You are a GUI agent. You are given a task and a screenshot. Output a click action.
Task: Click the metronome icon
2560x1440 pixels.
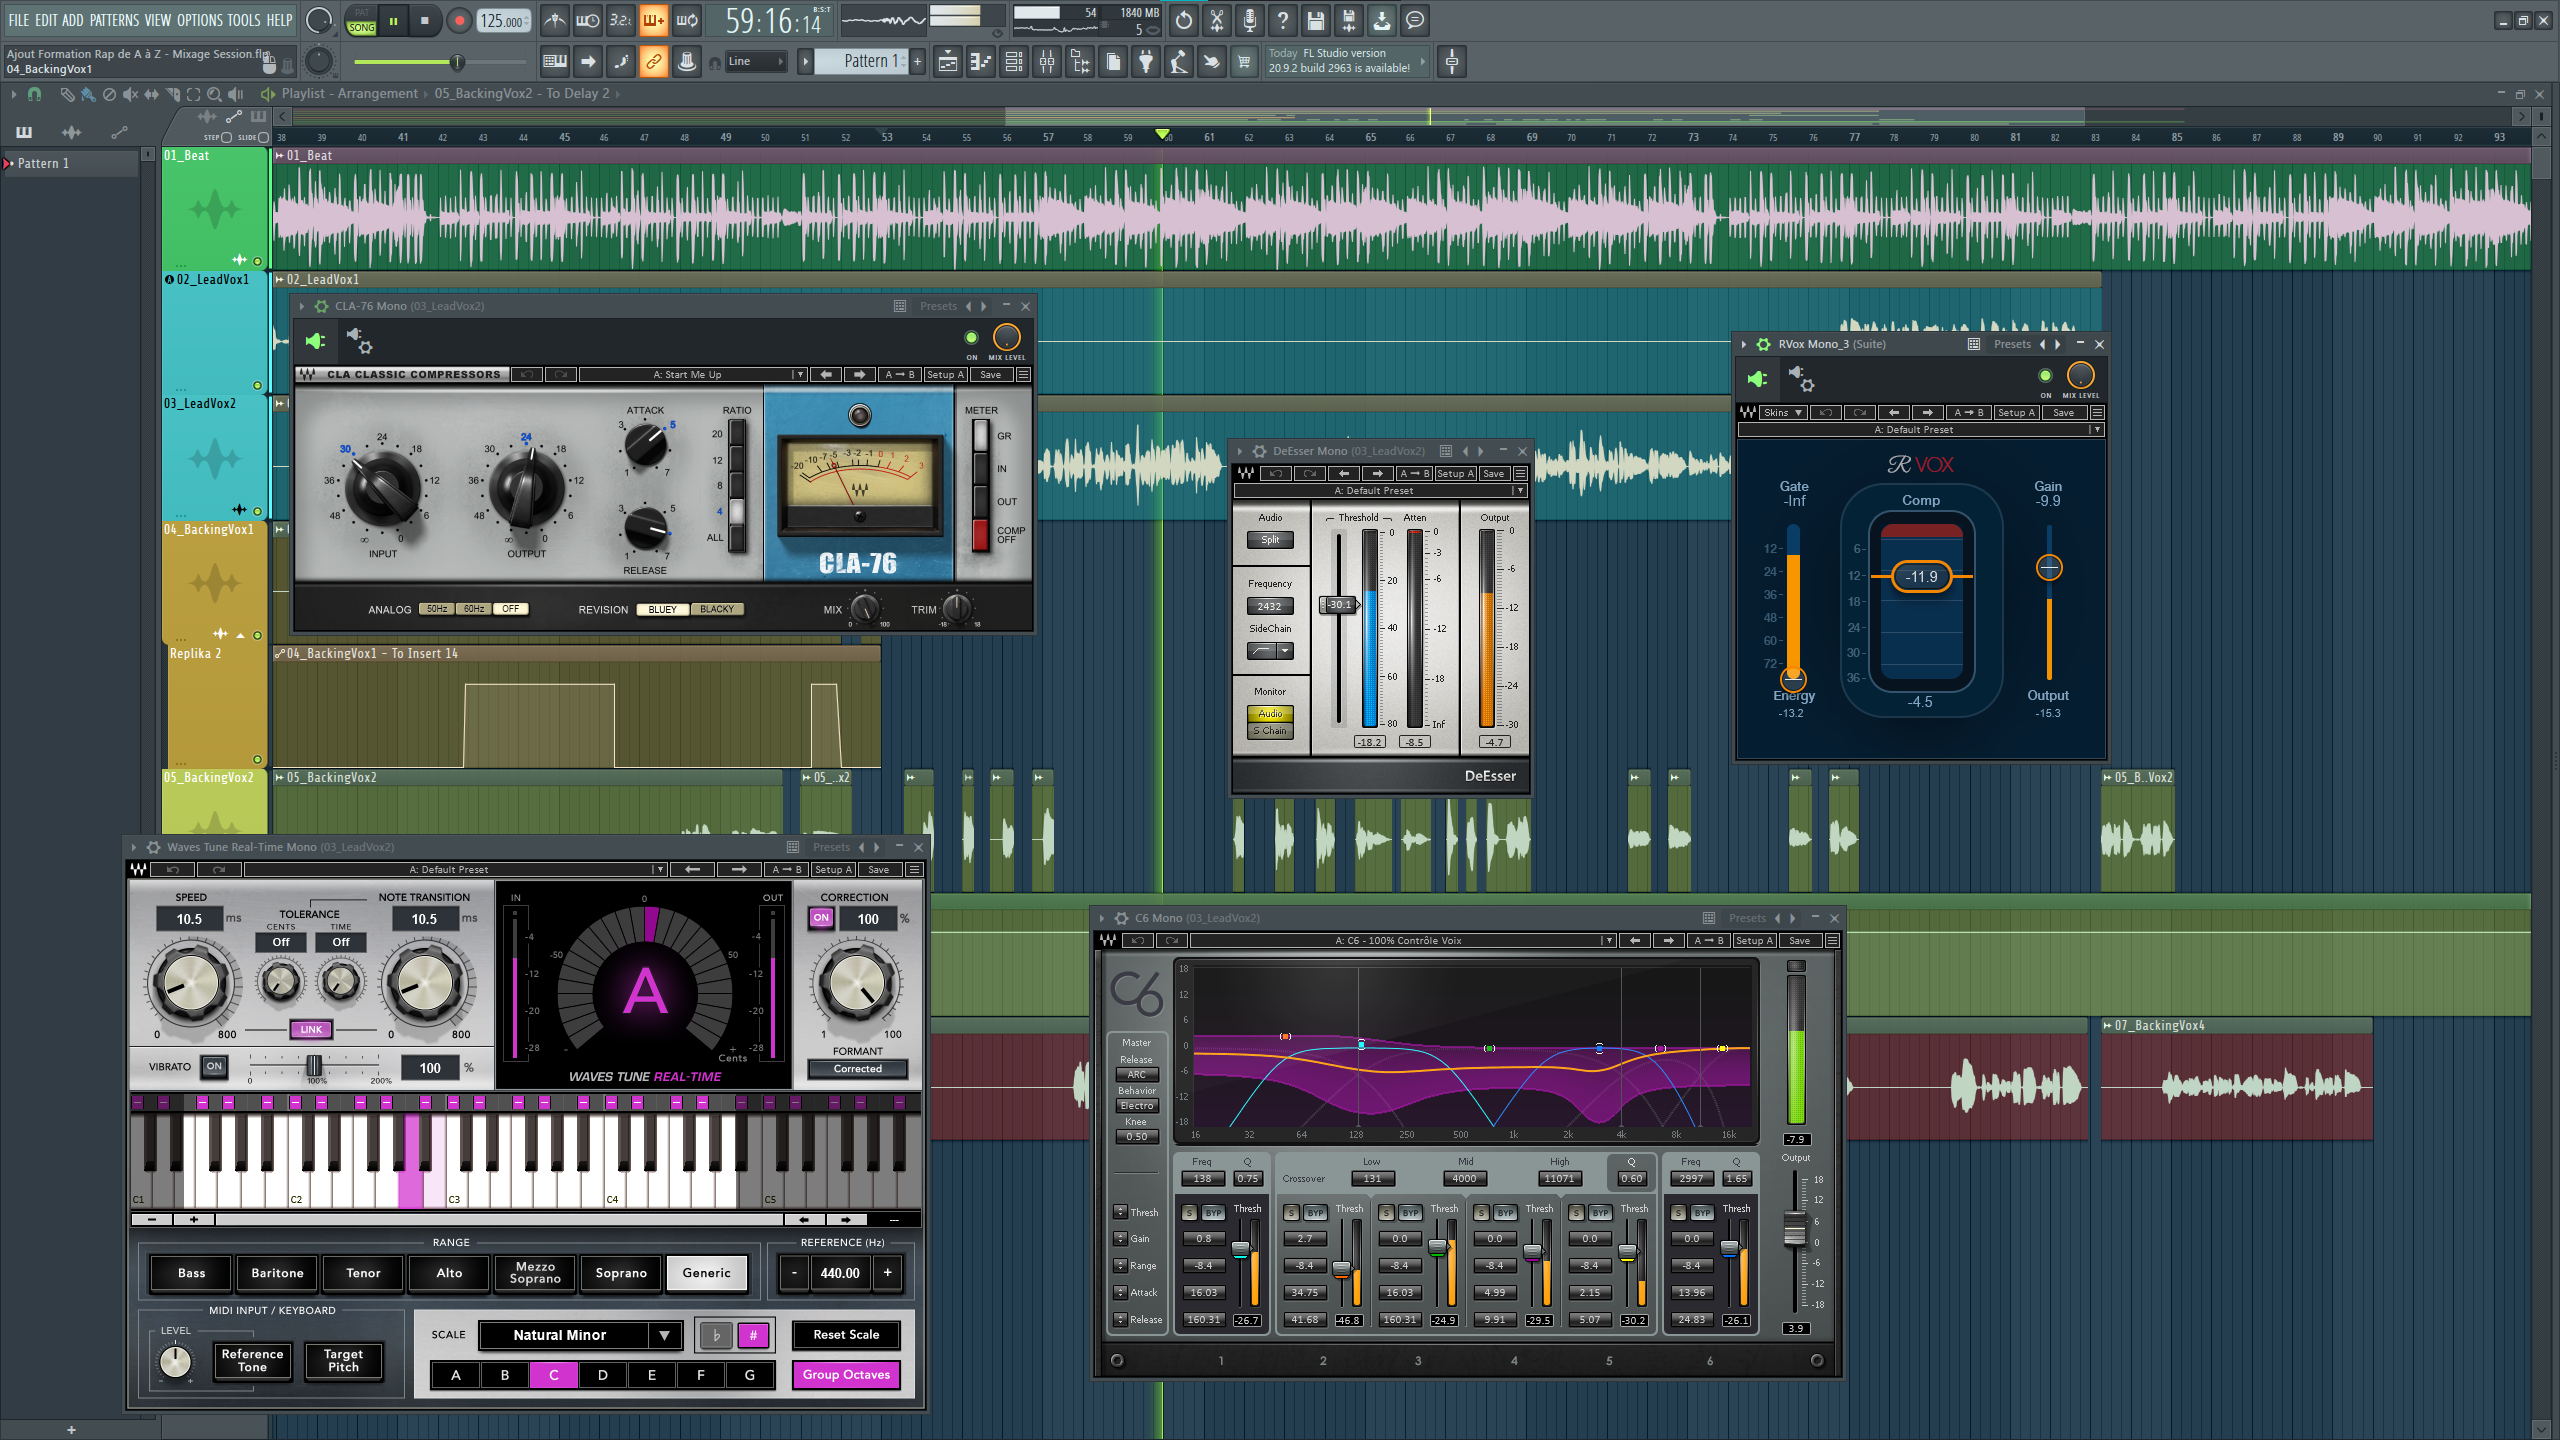tap(555, 21)
